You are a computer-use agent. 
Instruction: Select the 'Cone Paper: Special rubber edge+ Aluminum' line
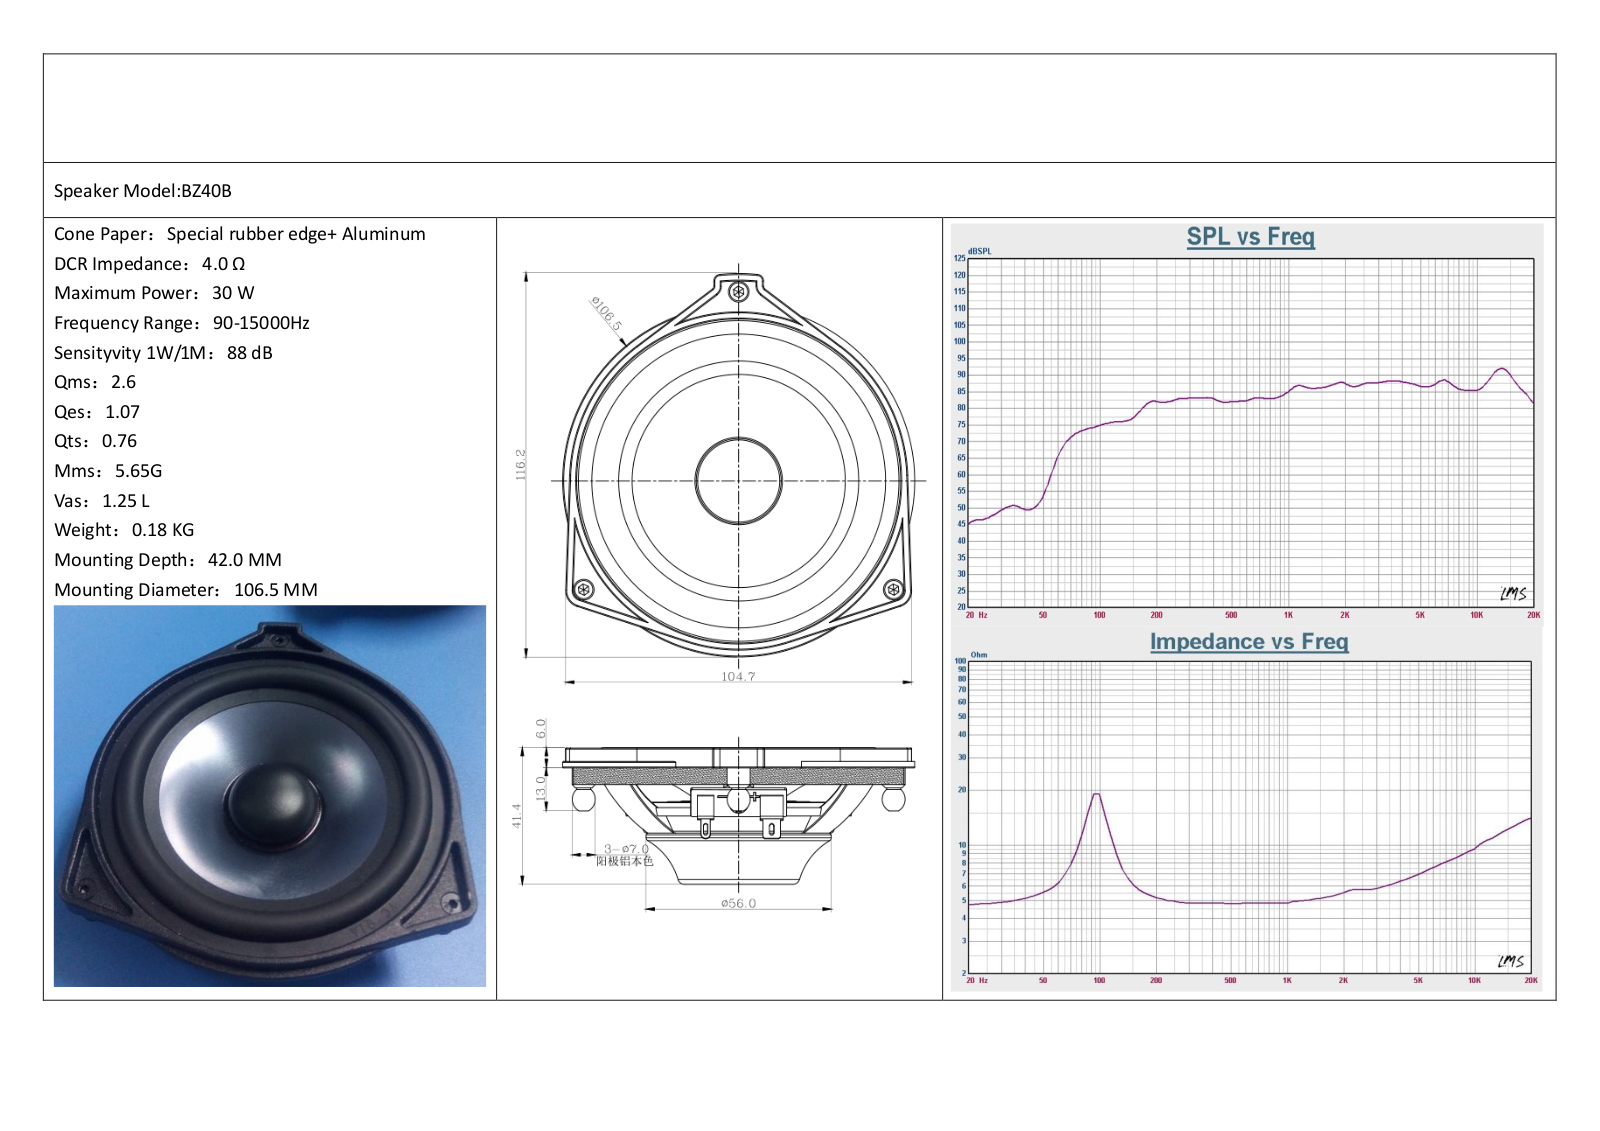click(240, 234)
